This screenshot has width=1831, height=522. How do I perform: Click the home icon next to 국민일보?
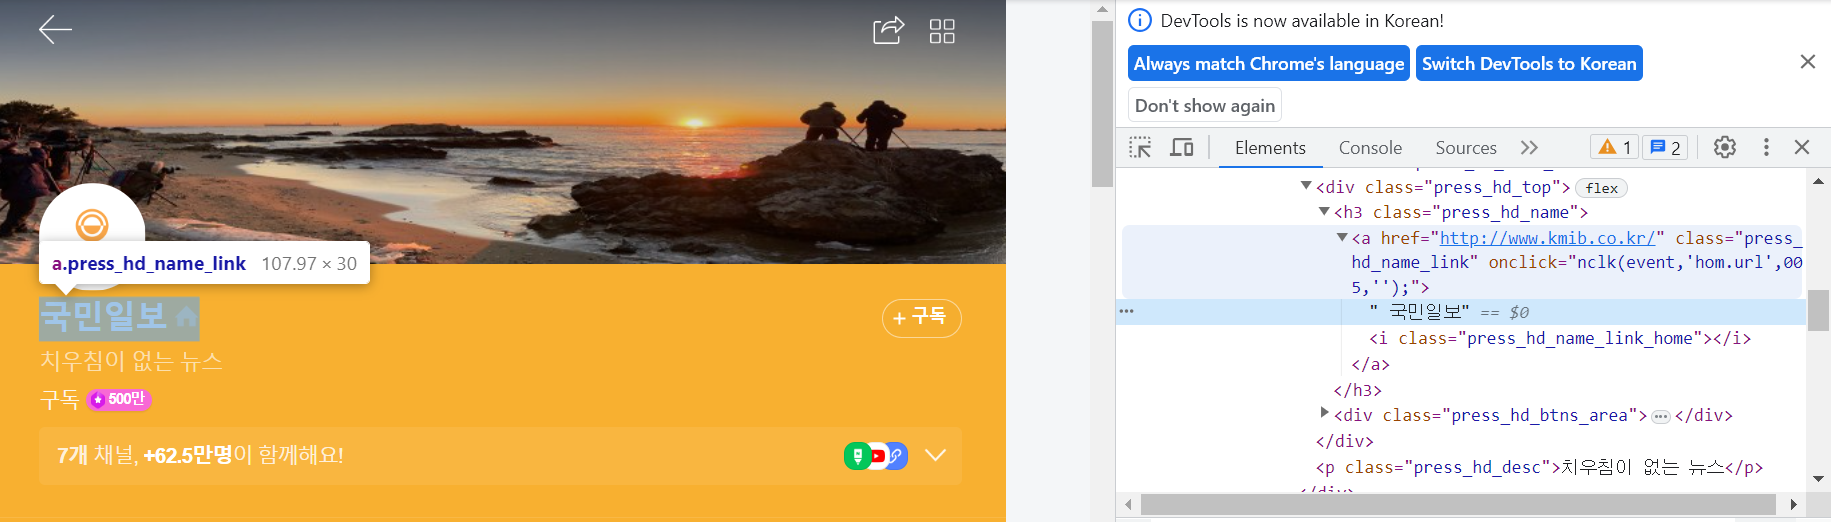pyautogui.click(x=186, y=317)
